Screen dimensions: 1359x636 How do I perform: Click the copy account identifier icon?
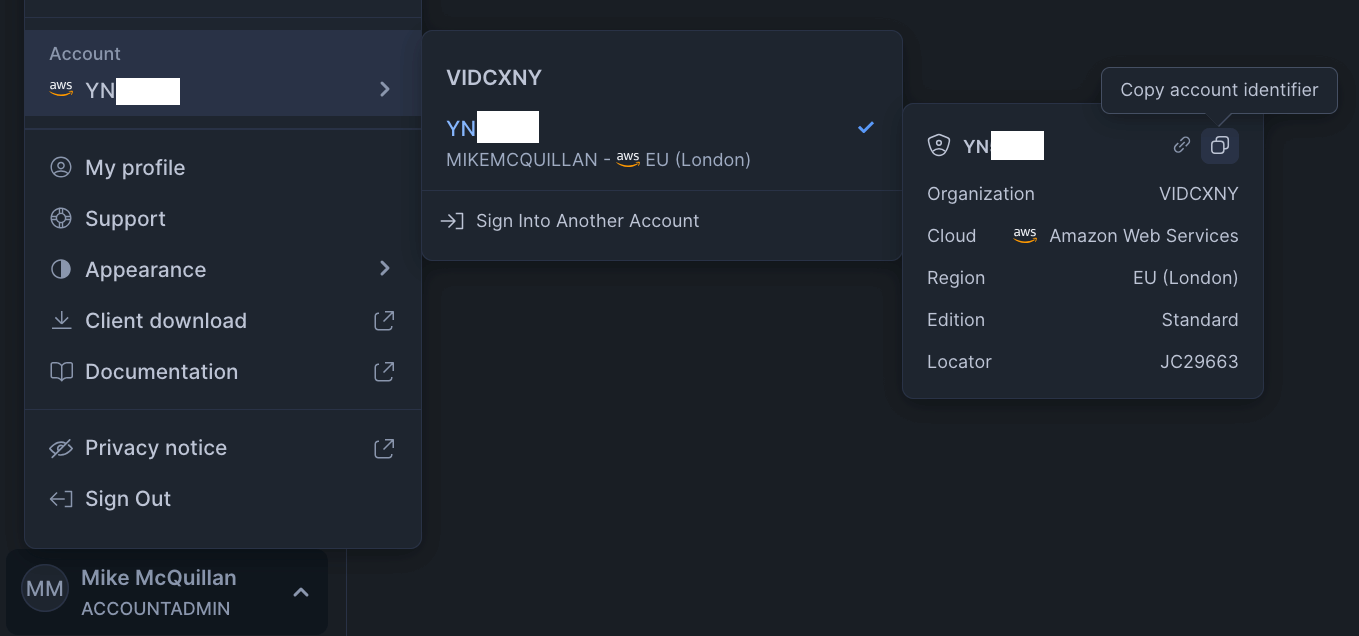pyautogui.click(x=1219, y=146)
